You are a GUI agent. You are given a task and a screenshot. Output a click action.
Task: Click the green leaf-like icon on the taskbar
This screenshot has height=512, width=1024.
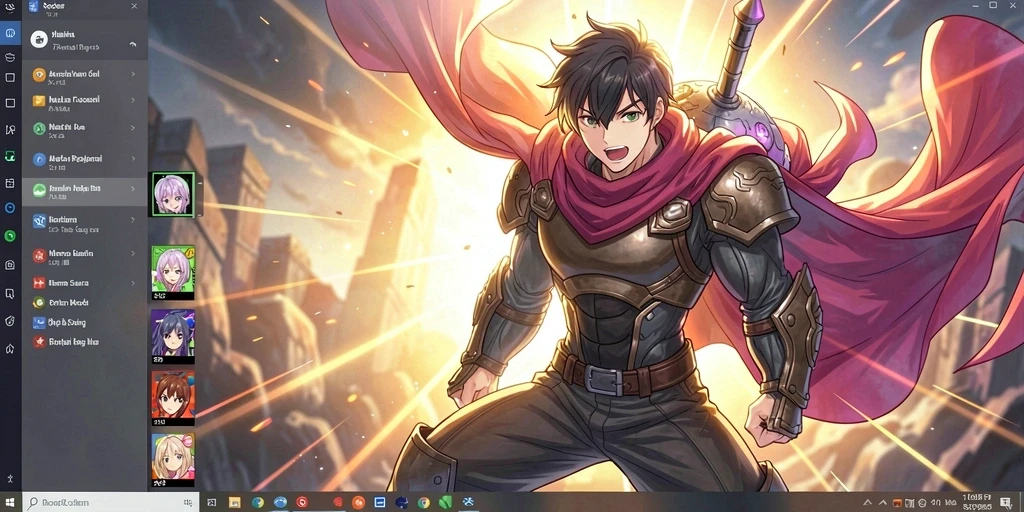click(445, 502)
